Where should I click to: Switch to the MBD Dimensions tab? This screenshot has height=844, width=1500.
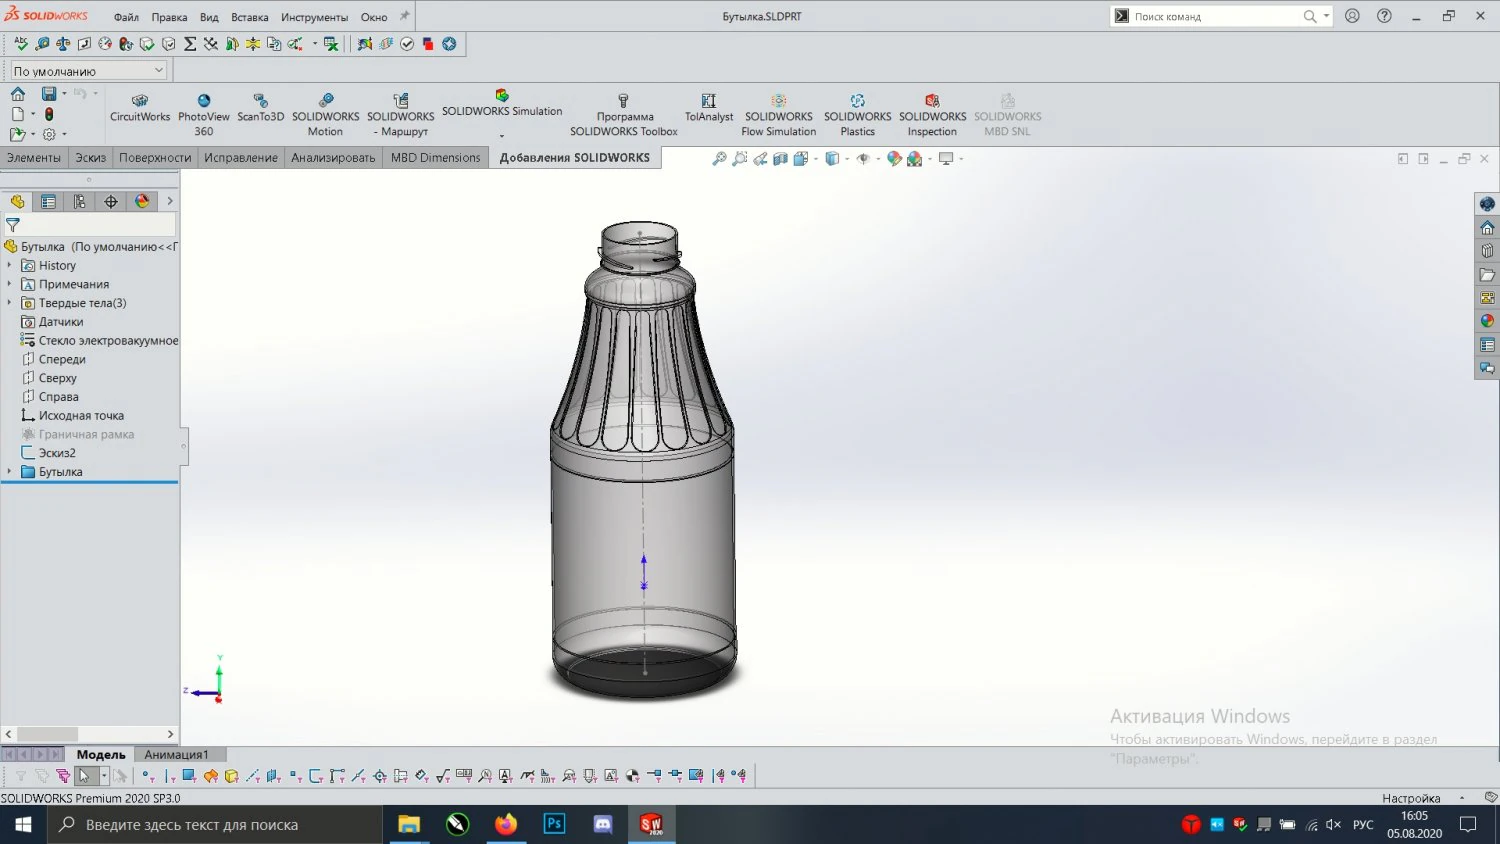435,158
